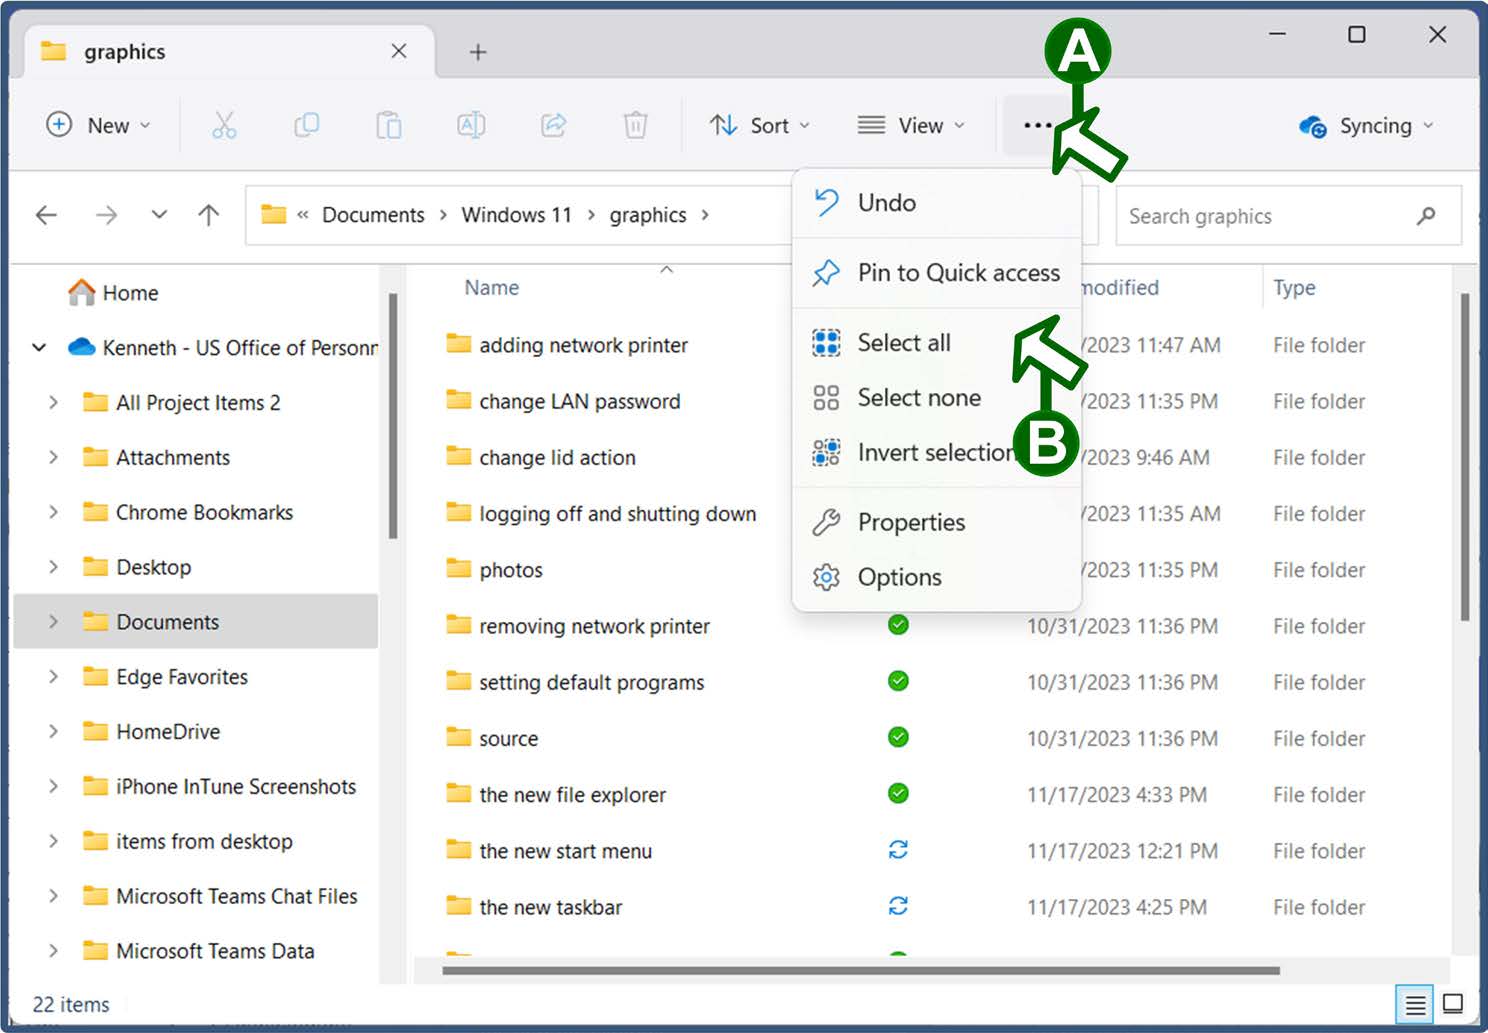Select iPhone InTune Screenshots folder

click(235, 786)
